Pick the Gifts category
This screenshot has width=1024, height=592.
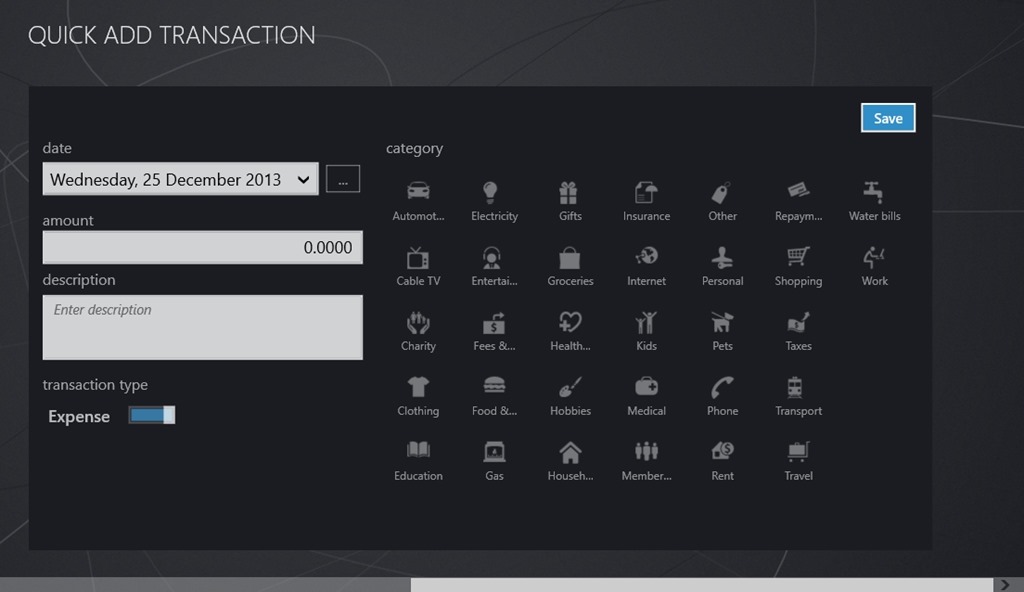[x=568, y=192]
